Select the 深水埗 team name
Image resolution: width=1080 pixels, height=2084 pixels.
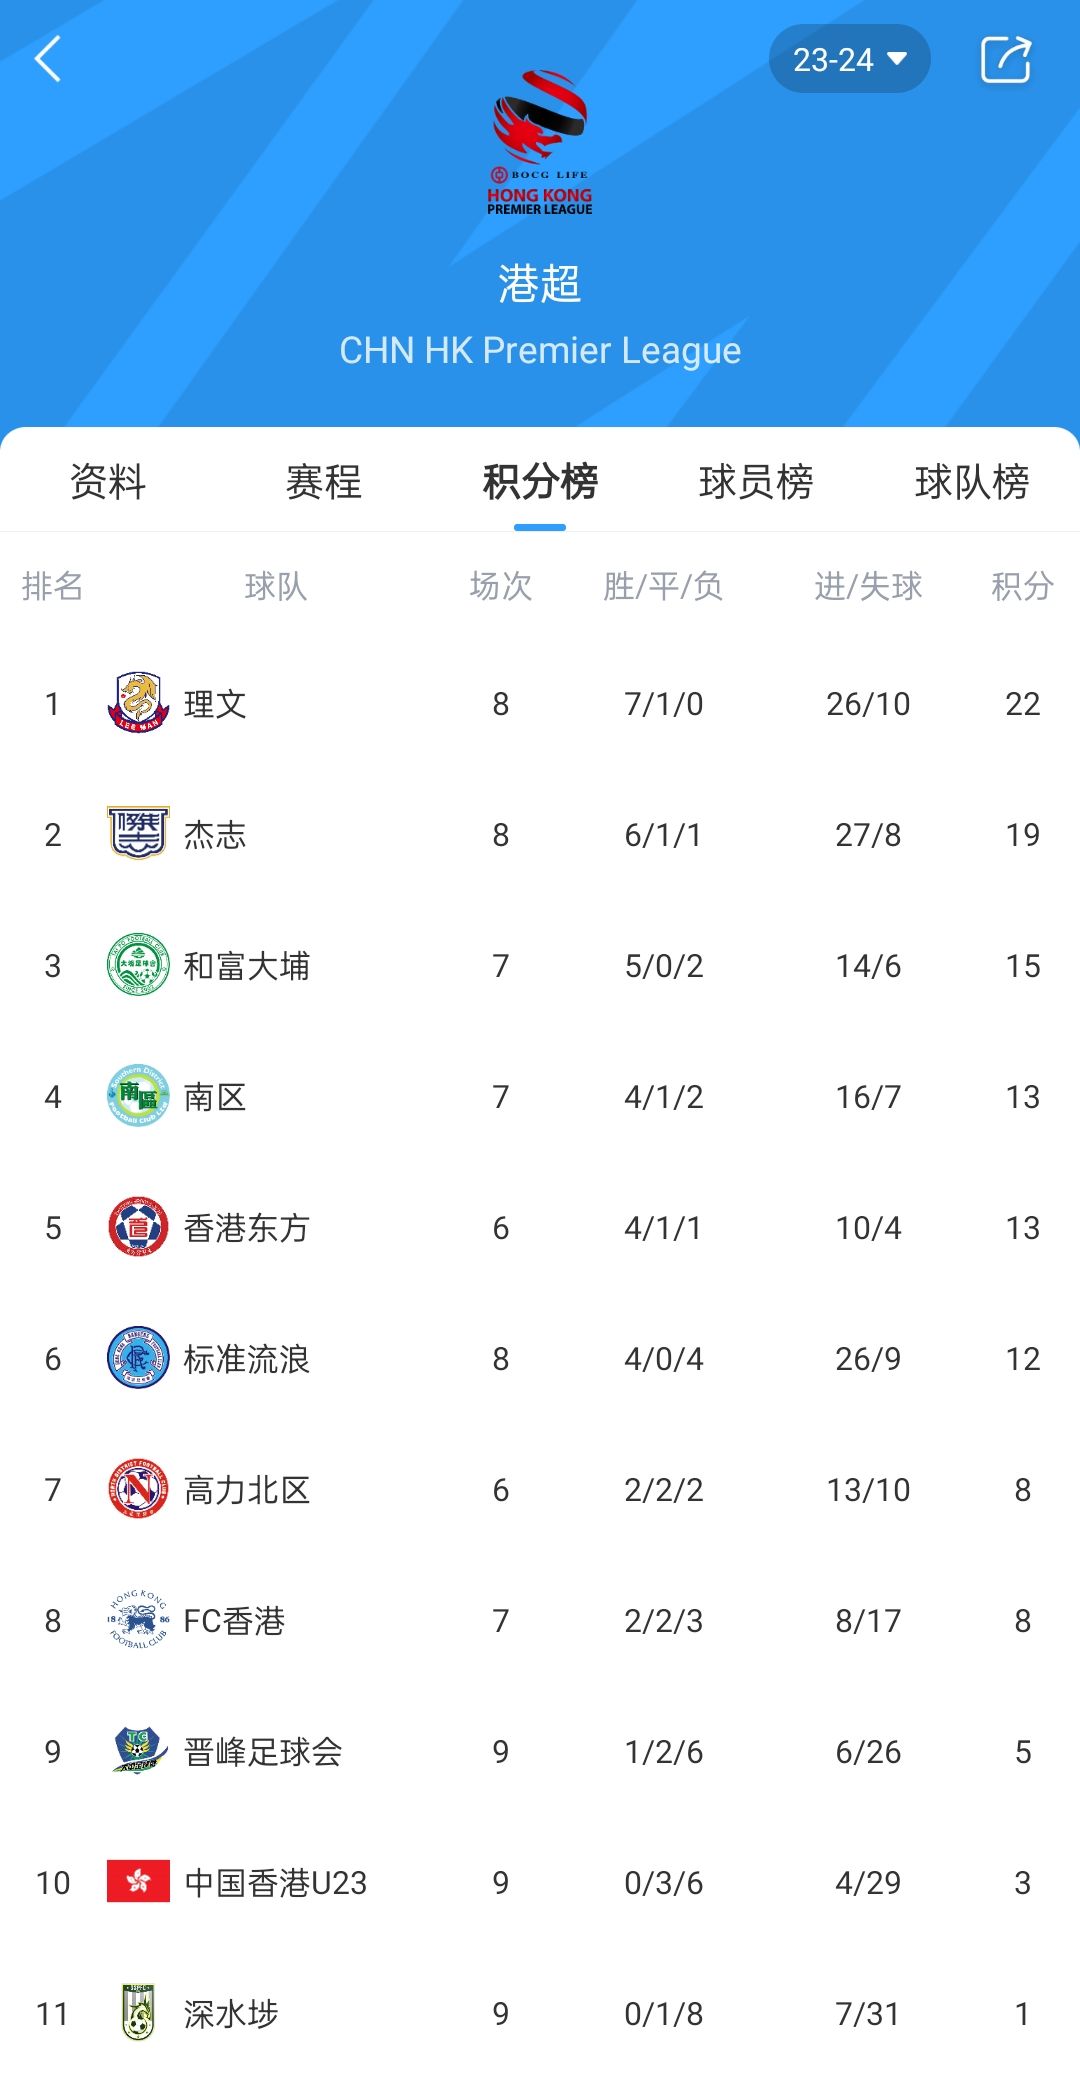231,2014
